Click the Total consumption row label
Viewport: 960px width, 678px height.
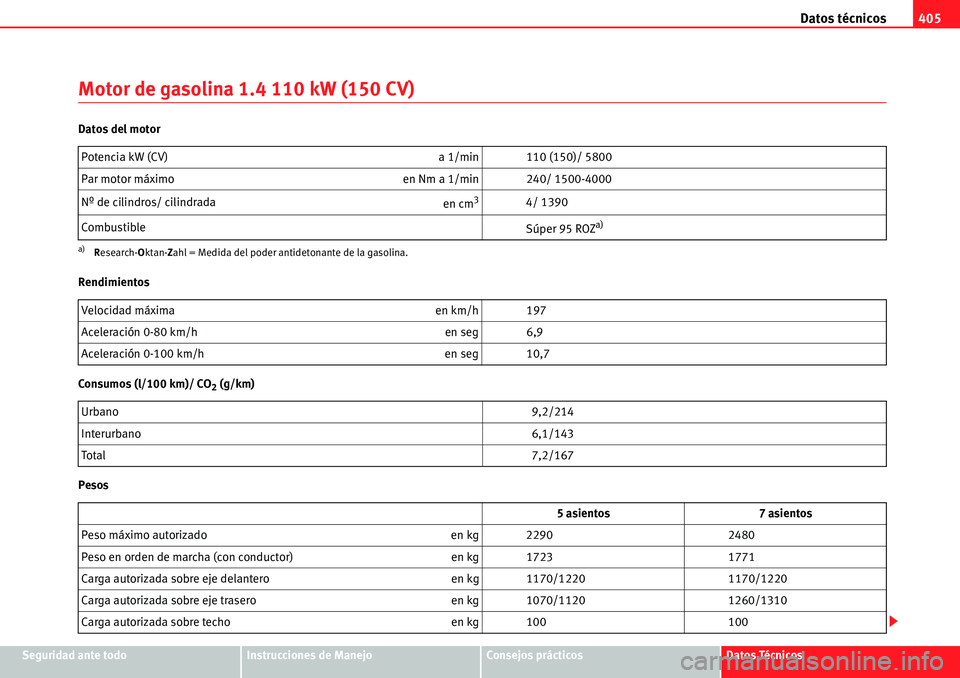point(93,456)
